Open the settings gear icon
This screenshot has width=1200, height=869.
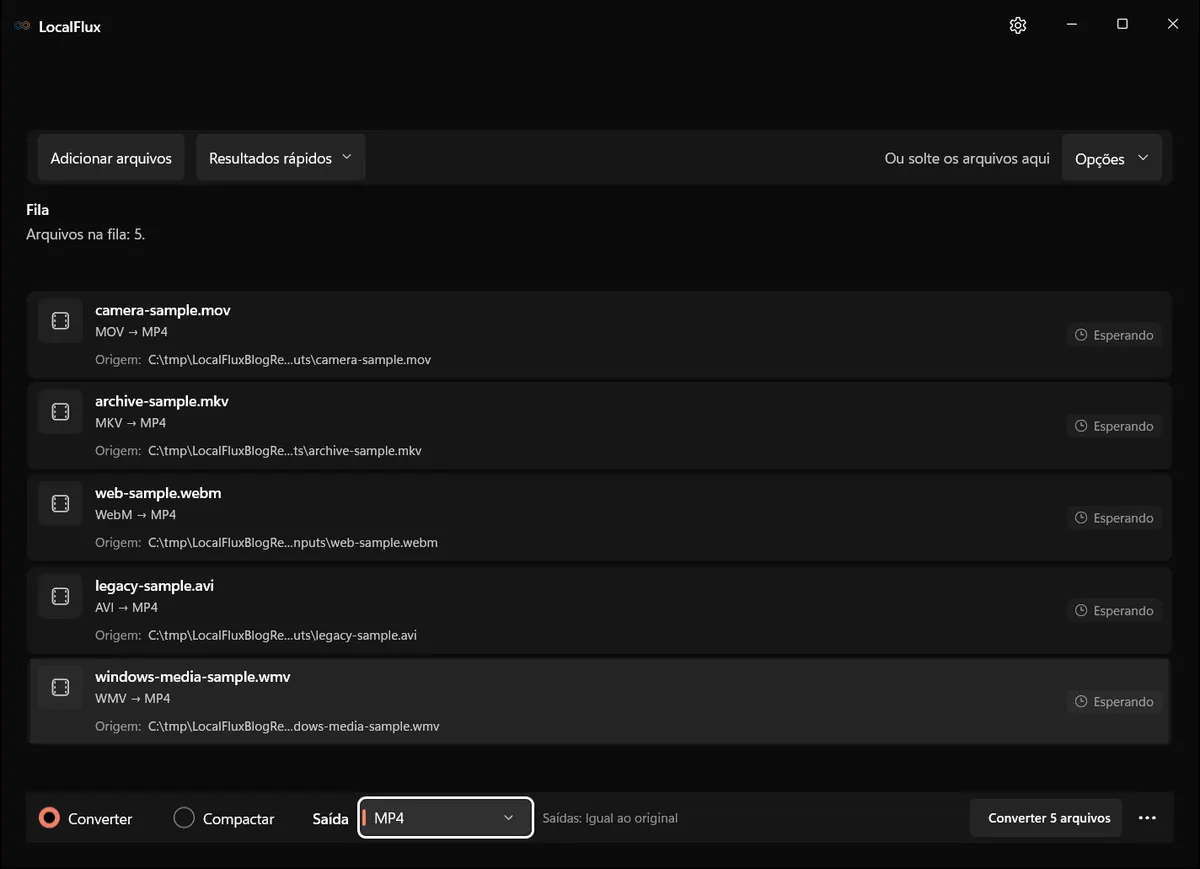click(x=1018, y=25)
